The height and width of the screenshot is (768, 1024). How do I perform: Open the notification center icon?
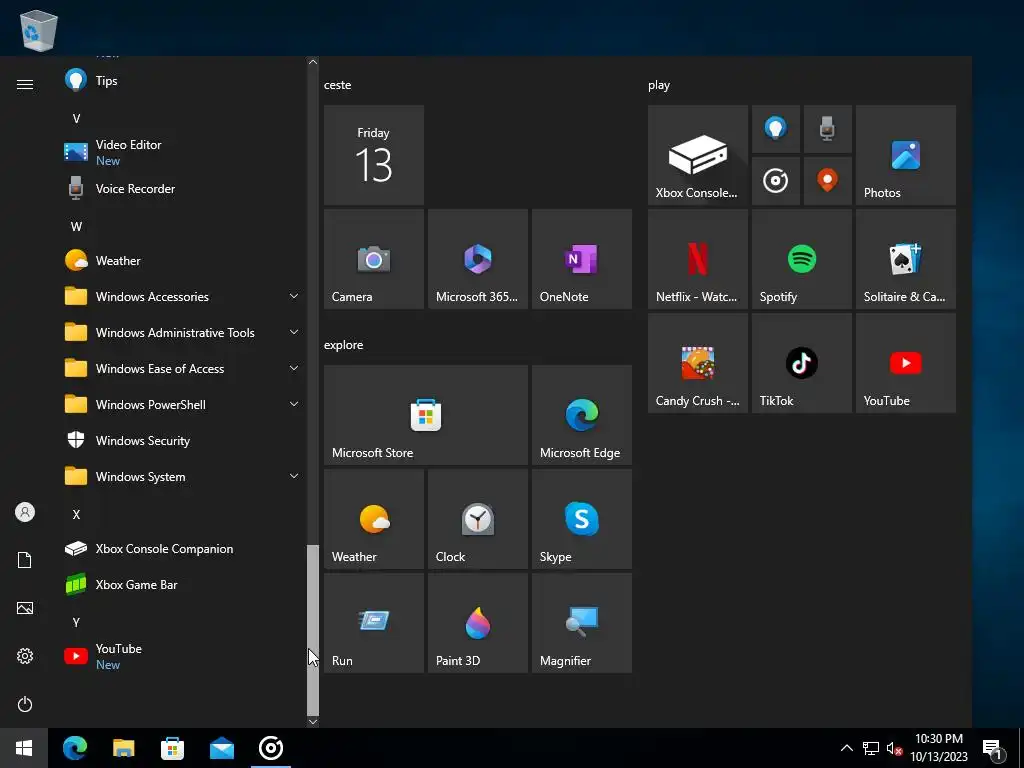coord(993,748)
